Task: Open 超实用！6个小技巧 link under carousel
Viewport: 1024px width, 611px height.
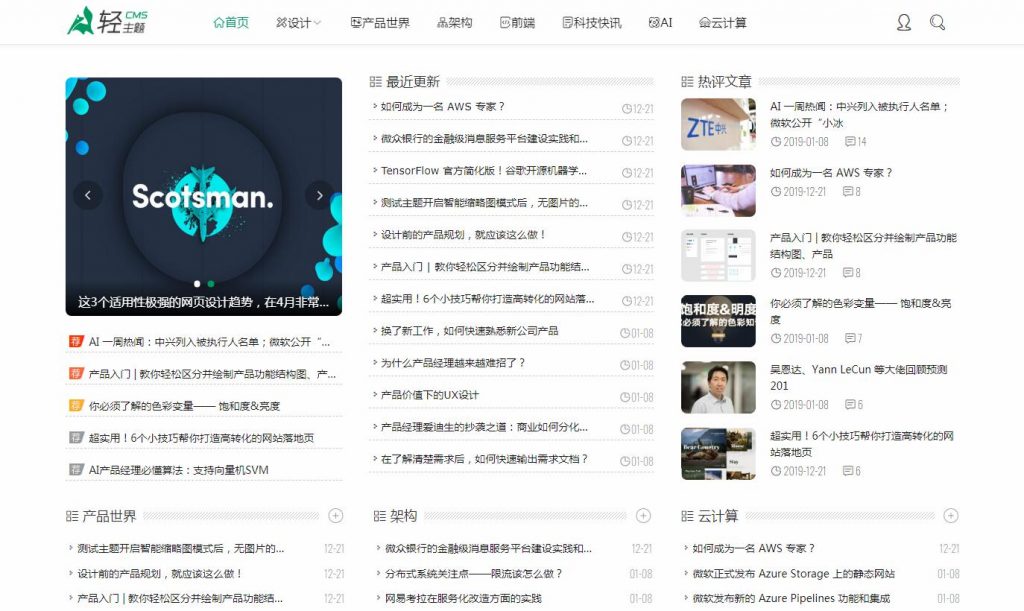Action: [201, 438]
